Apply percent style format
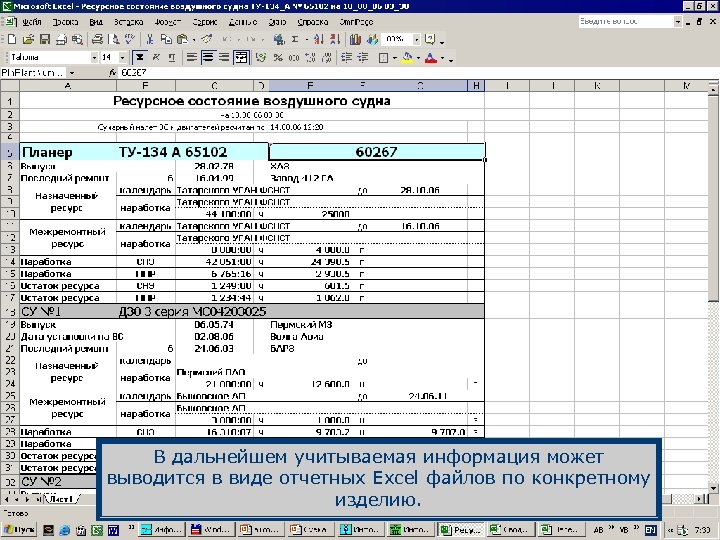This screenshot has height=540, width=720. (x=278, y=58)
